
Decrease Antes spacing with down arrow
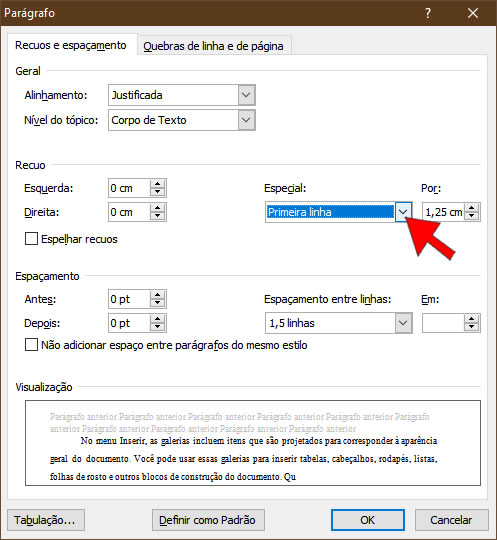click(157, 303)
